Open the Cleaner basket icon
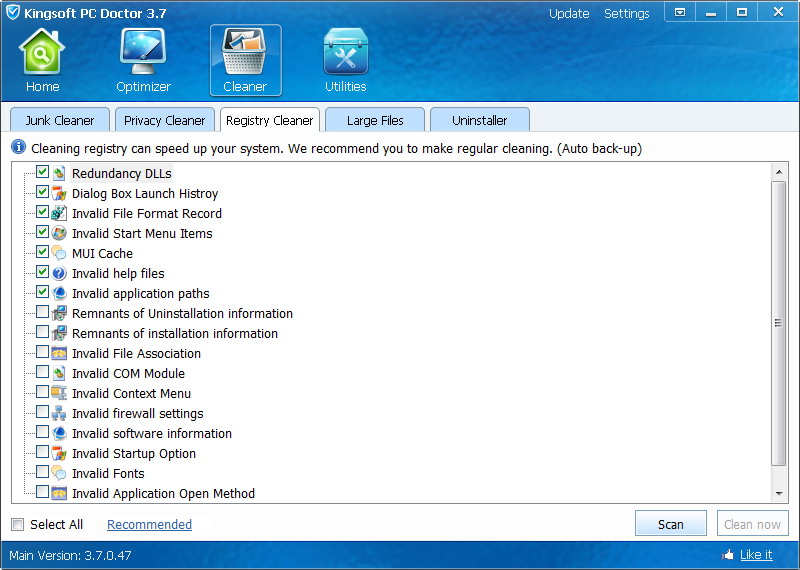 coord(244,53)
